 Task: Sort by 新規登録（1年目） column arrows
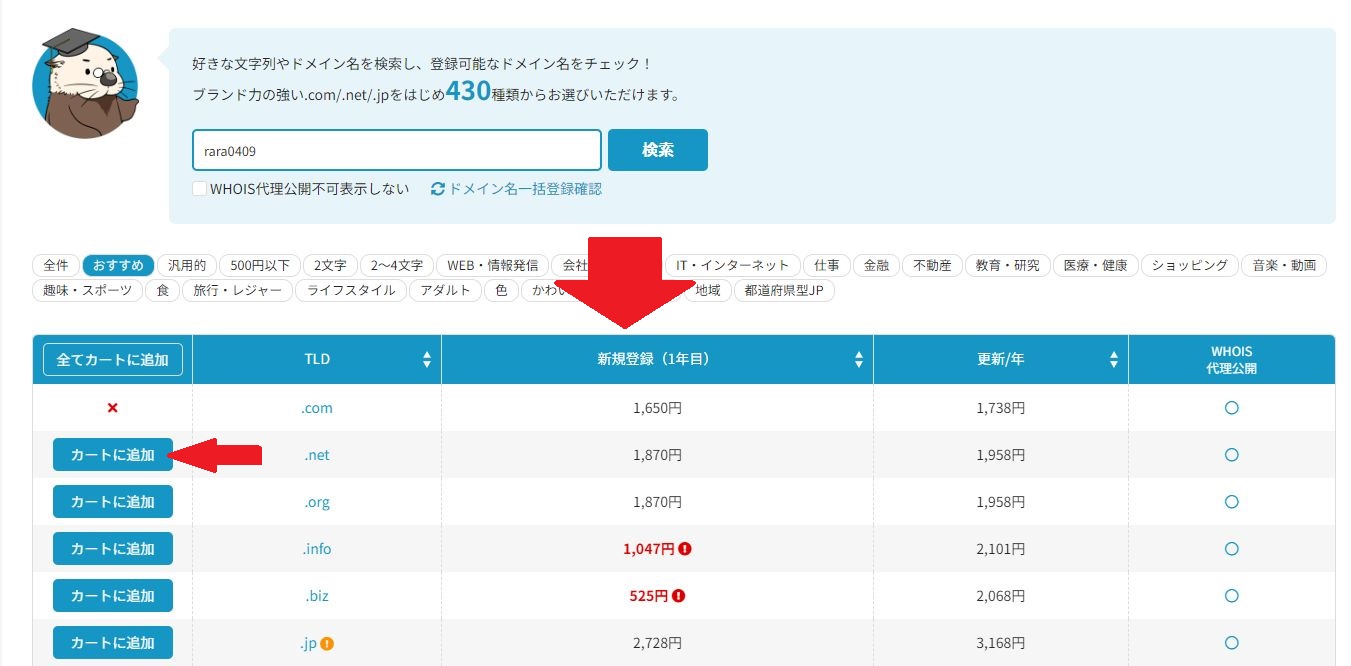[x=858, y=360]
